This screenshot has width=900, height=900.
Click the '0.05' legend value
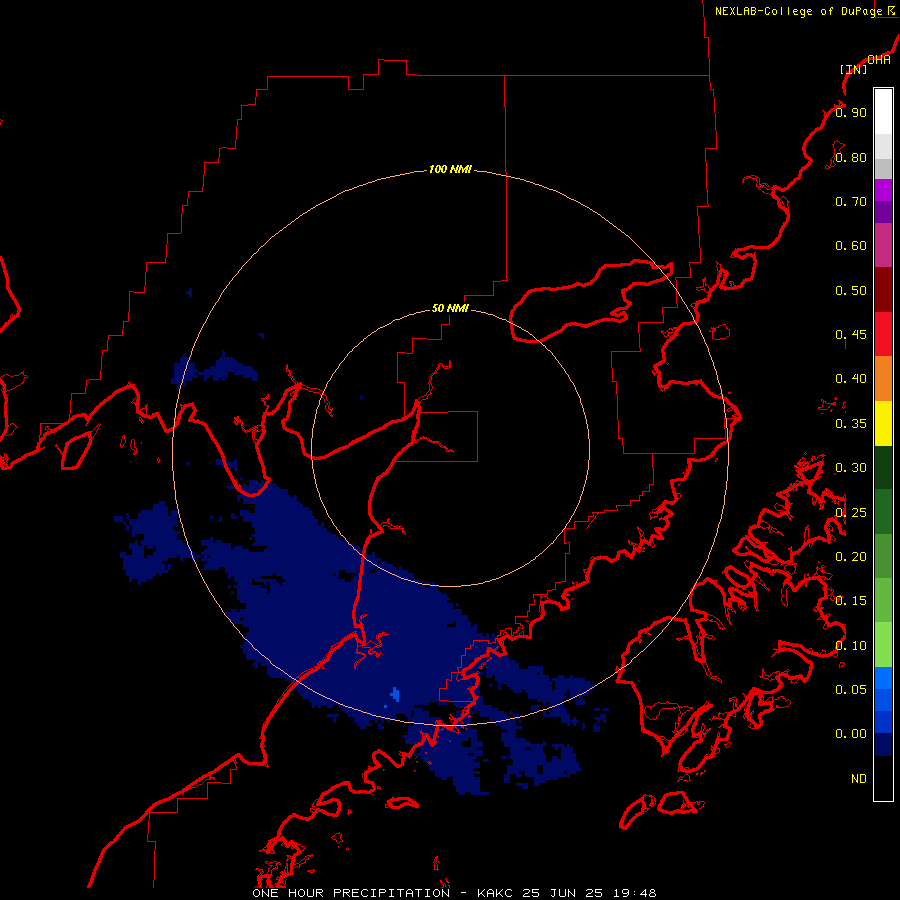(851, 690)
